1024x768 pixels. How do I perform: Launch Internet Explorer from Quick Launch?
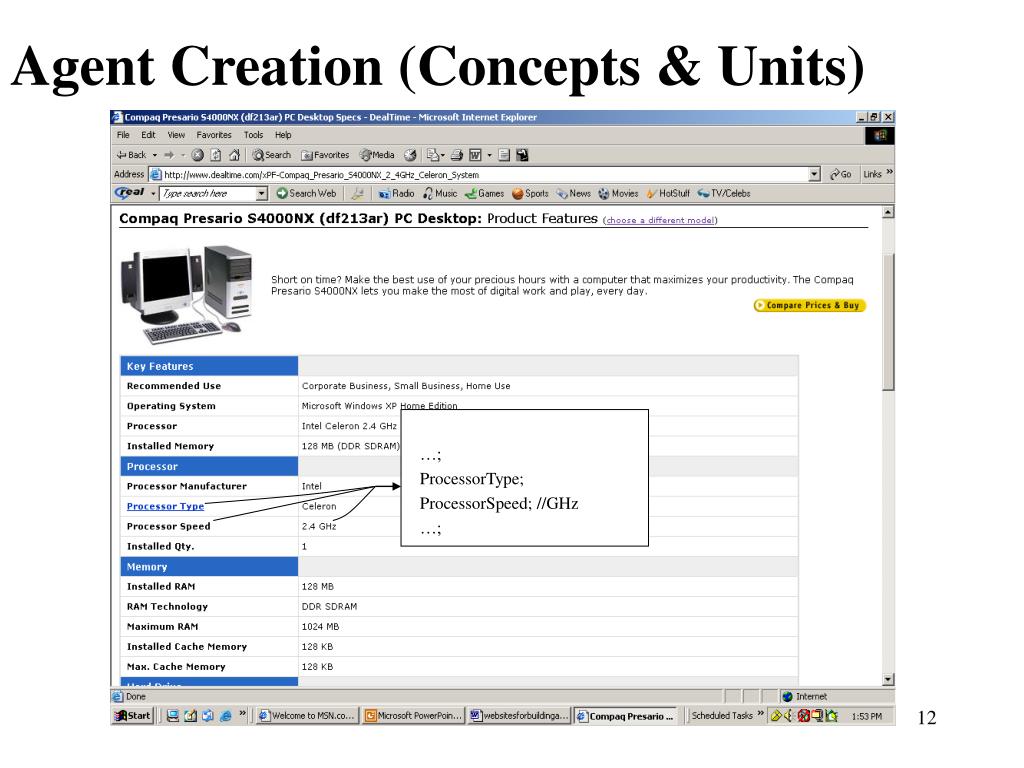point(225,716)
